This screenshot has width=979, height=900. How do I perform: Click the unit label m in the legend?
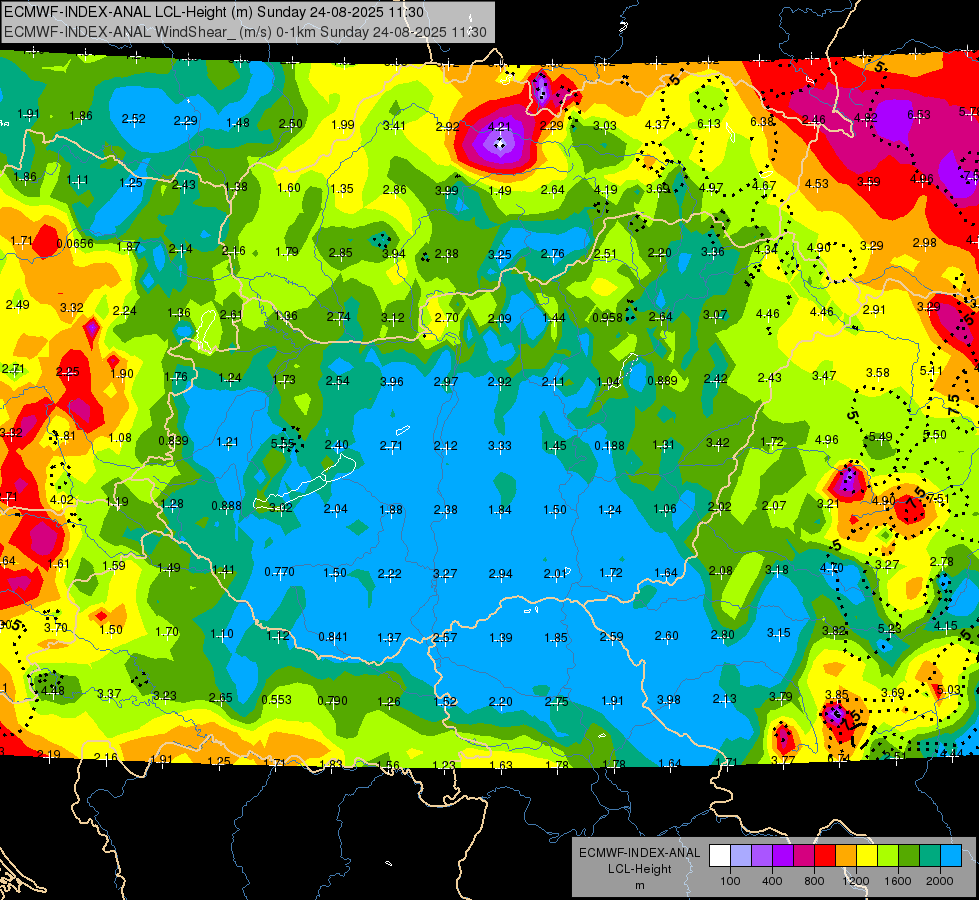coord(639,885)
